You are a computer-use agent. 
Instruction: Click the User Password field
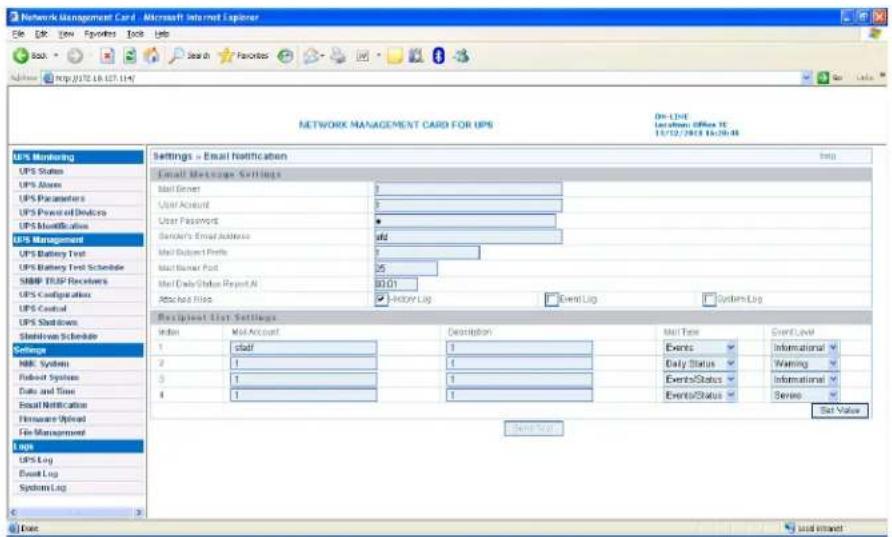click(x=465, y=221)
